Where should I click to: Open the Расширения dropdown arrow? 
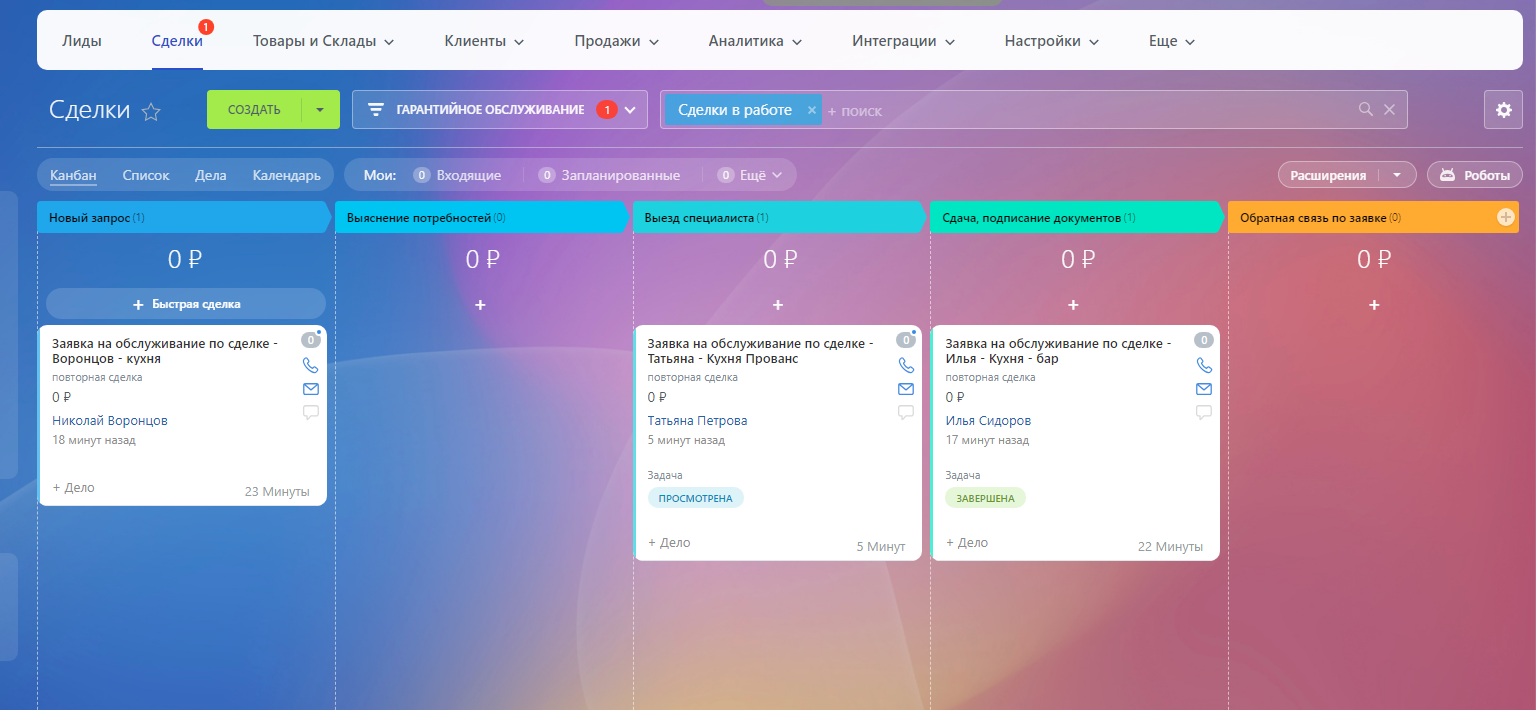(1396, 175)
